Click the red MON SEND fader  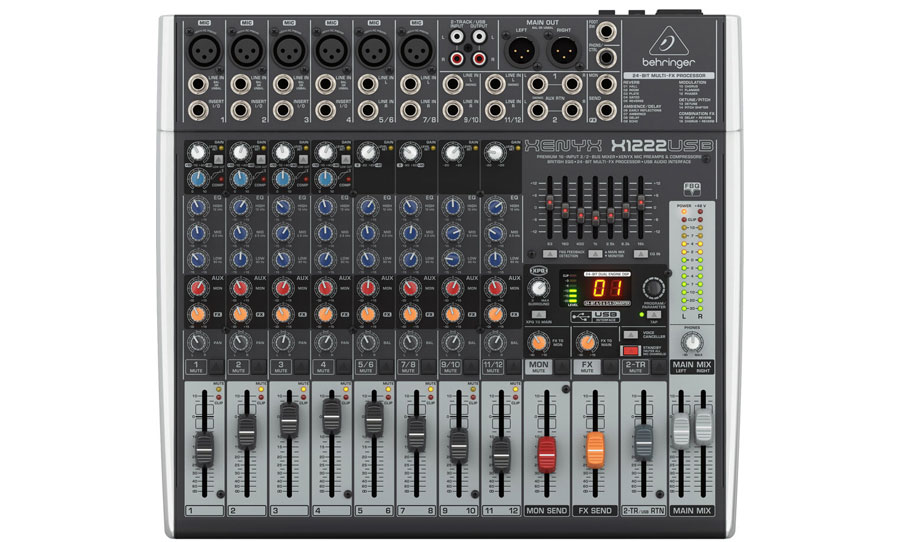pyautogui.click(x=546, y=454)
